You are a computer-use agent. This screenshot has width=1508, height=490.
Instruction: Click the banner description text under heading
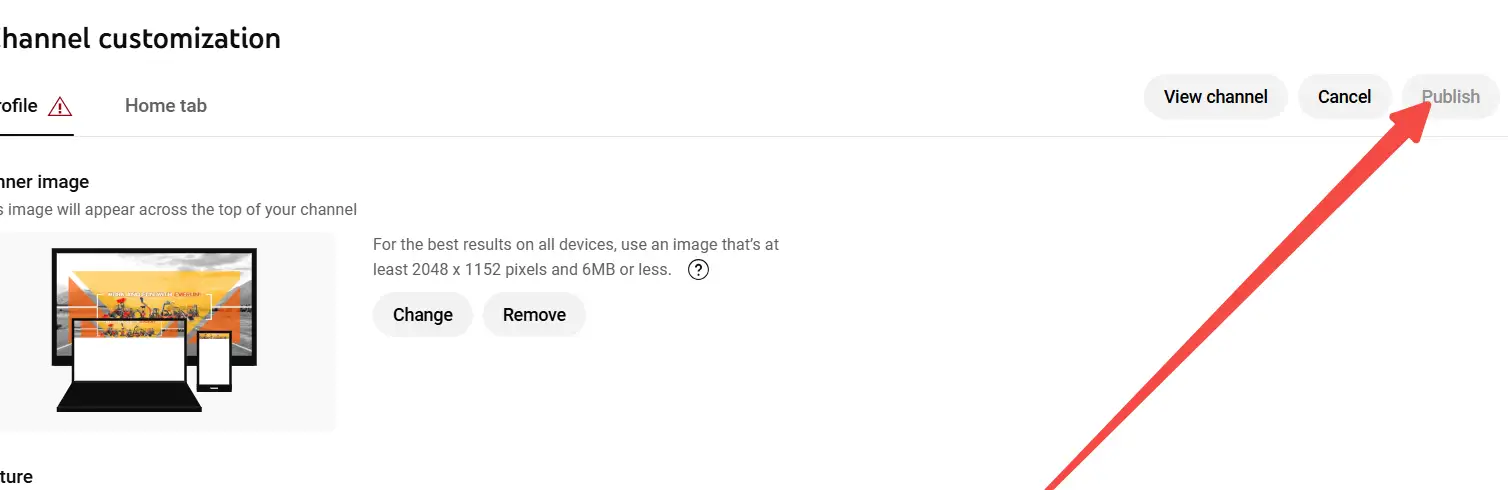click(178, 210)
